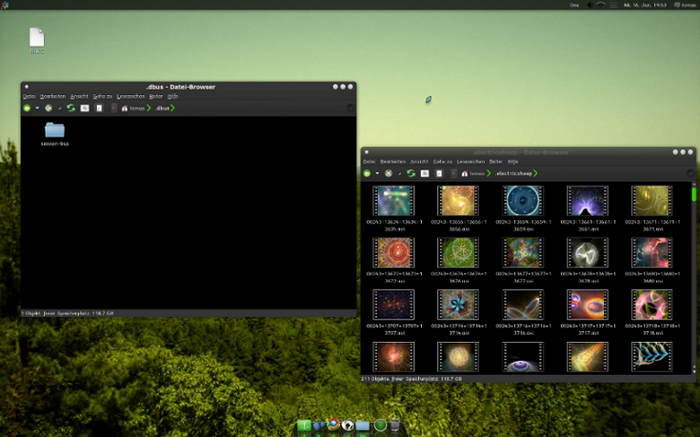Open Reiter menu in .electricsheep window
700x437 pixels.
pos(496,162)
